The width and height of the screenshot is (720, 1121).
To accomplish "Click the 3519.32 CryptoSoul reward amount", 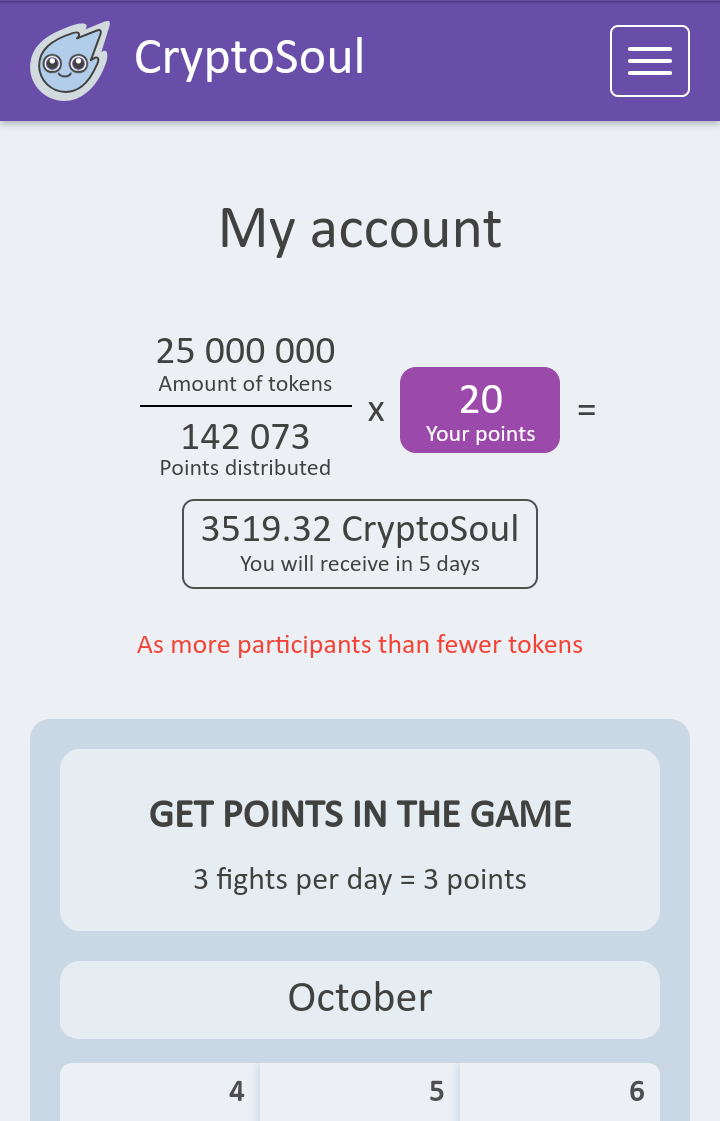I will 360,529.
